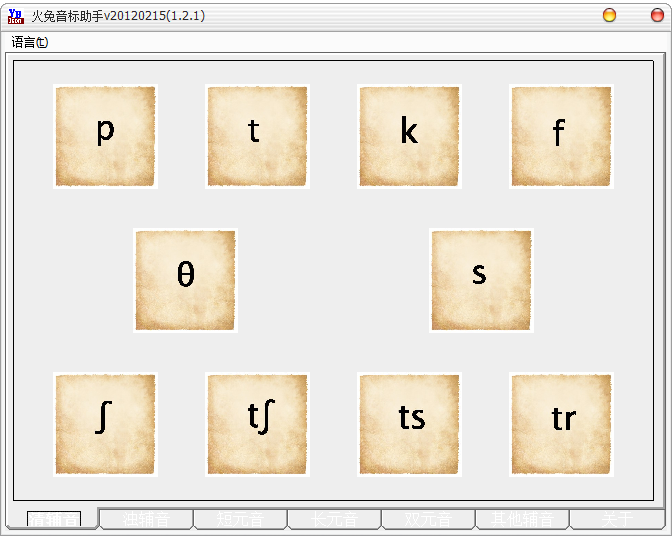Click the 'f' phonetic symbol card
This screenshot has width=672, height=536.
tap(561, 136)
